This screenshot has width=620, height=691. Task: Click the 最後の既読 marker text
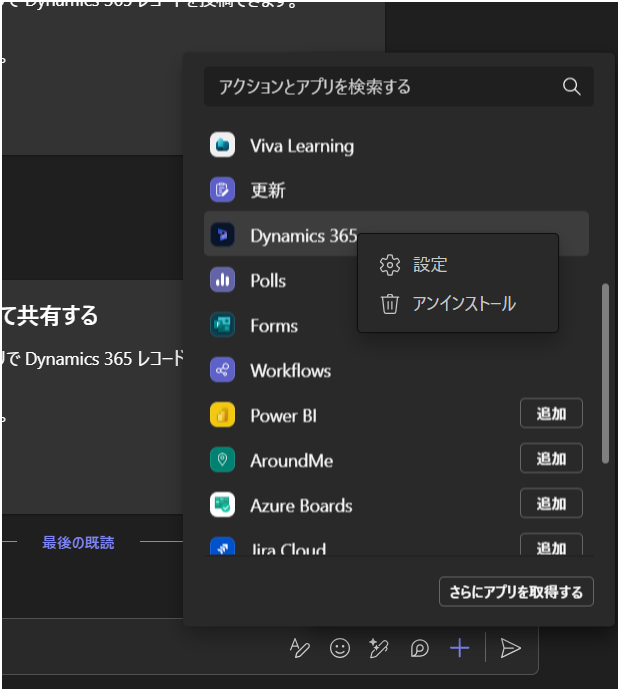point(78,542)
